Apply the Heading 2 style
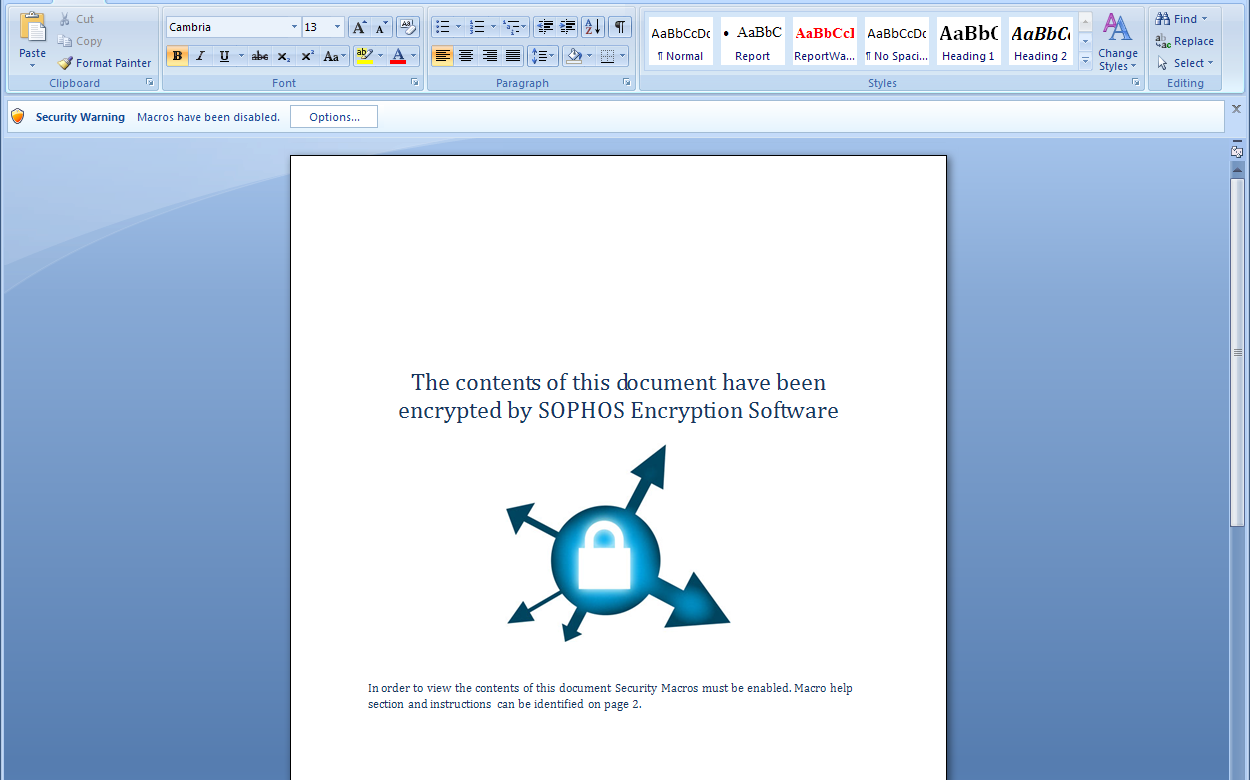This screenshot has width=1250, height=780. pyautogui.click(x=1040, y=41)
